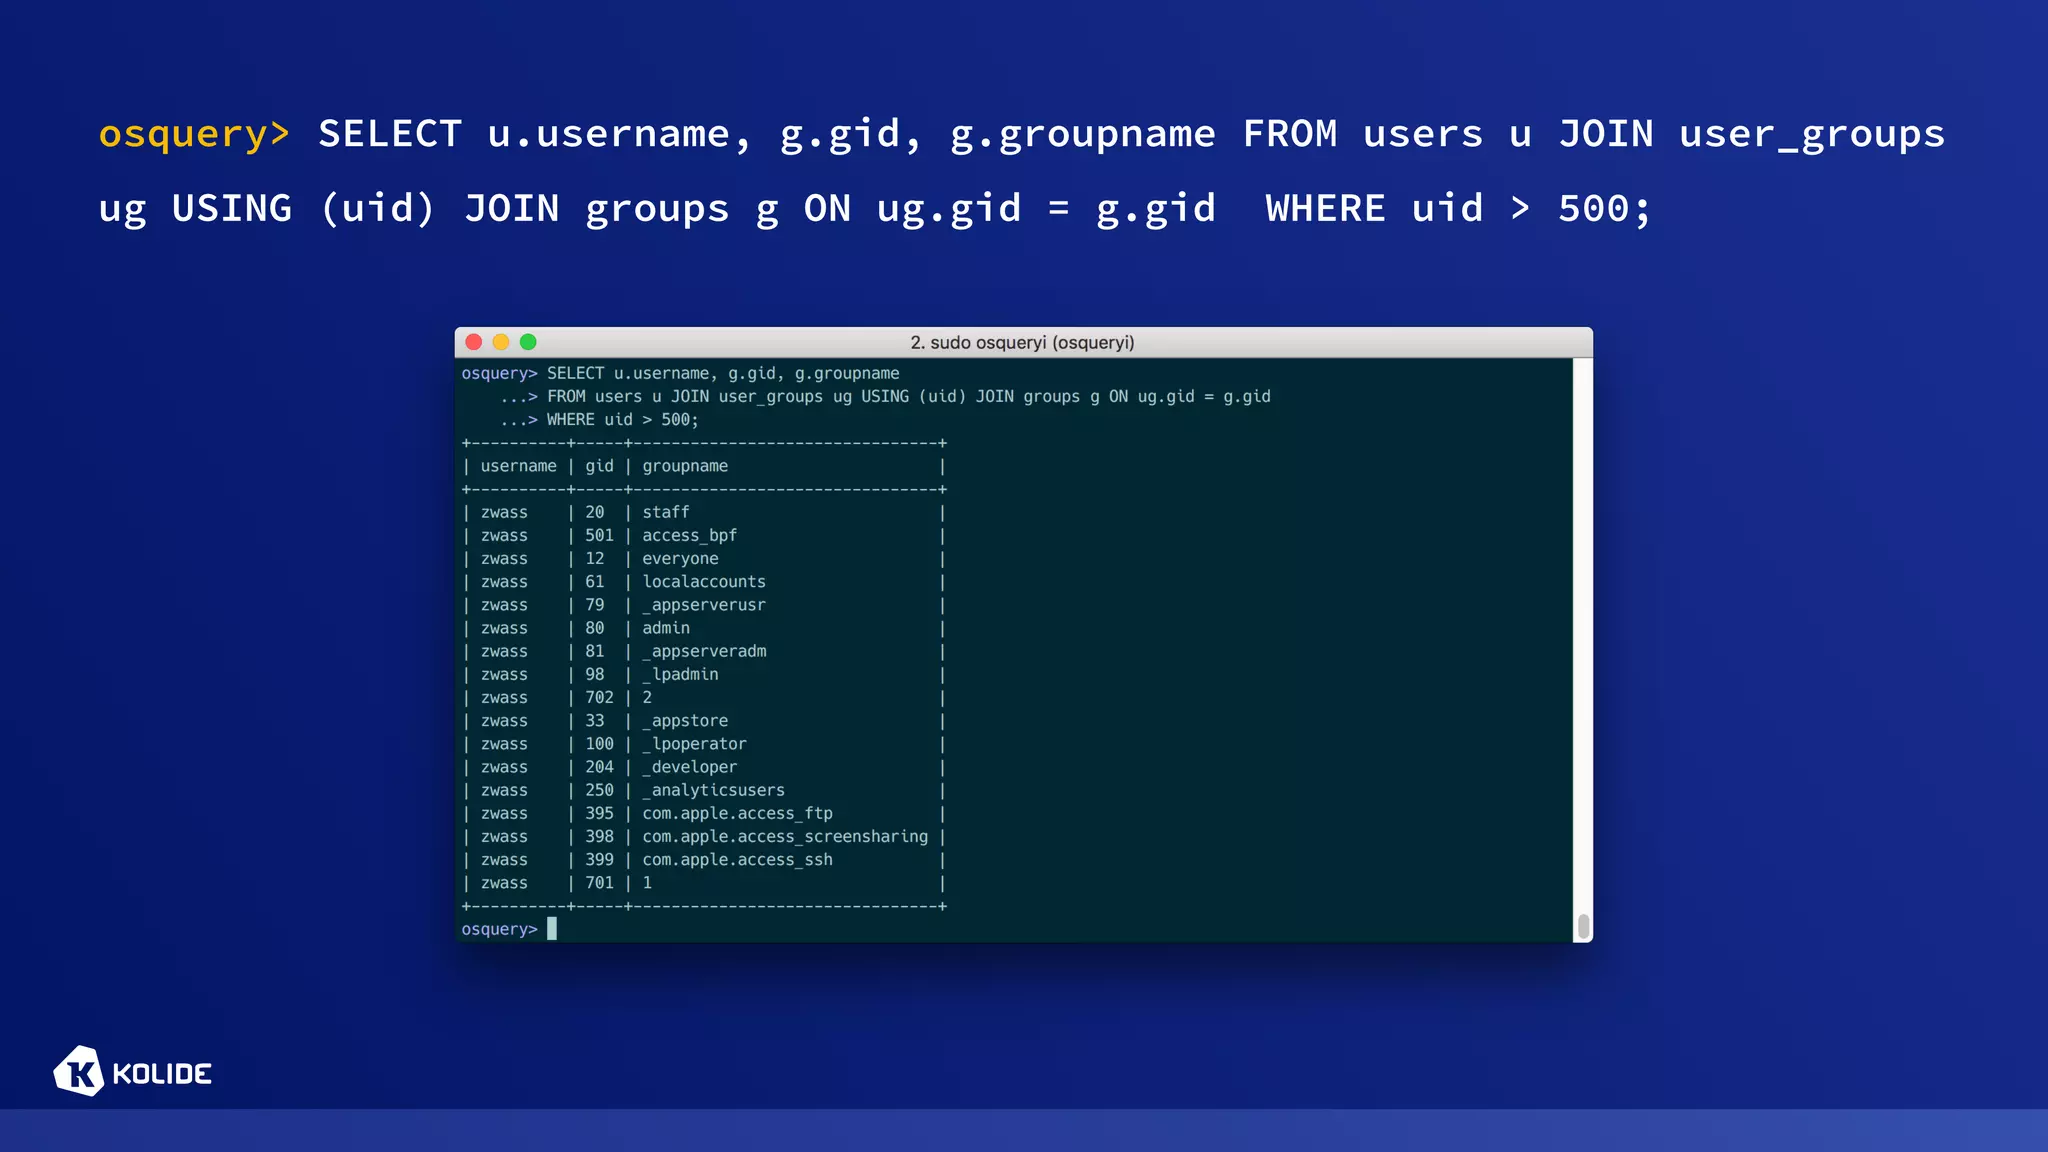Select the _developer groupname cell

(690, 767)
